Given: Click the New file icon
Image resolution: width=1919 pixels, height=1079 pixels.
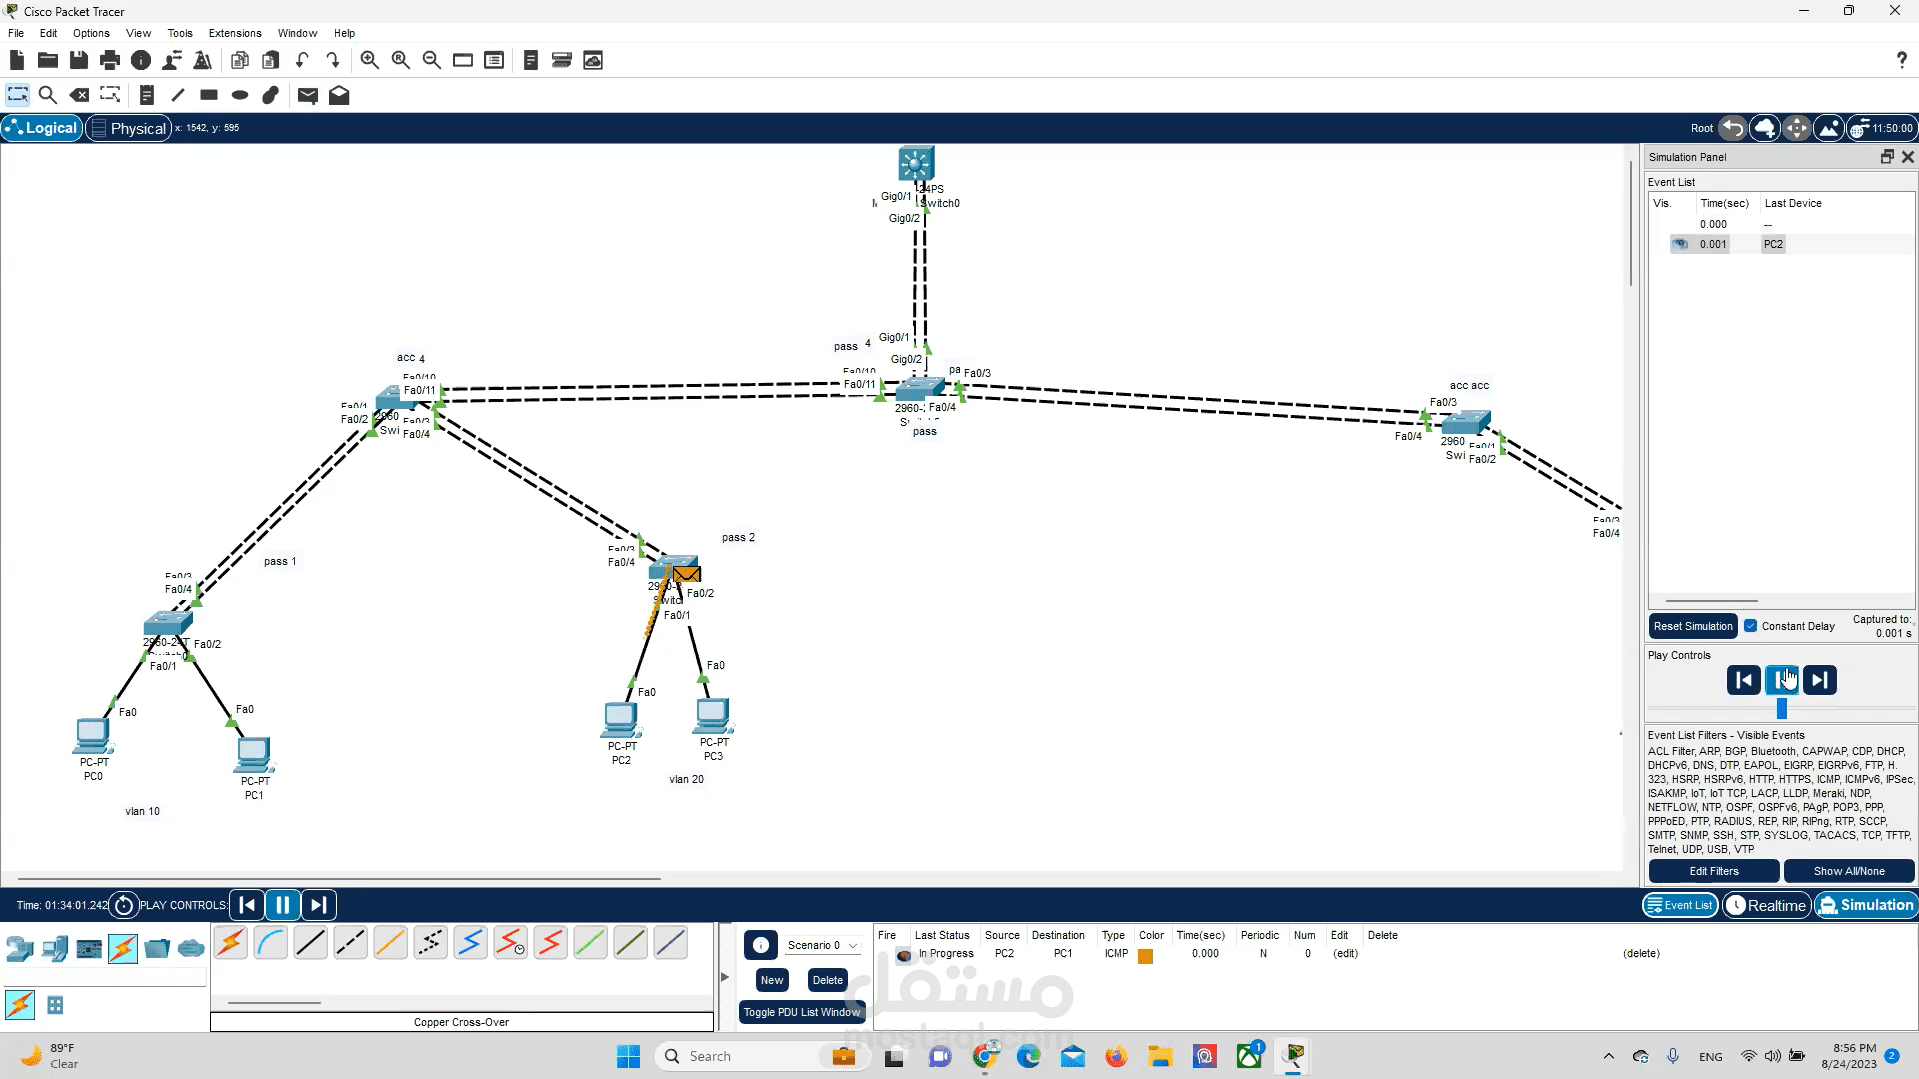Looking at the screenshot, I should [x=16, y=60].
